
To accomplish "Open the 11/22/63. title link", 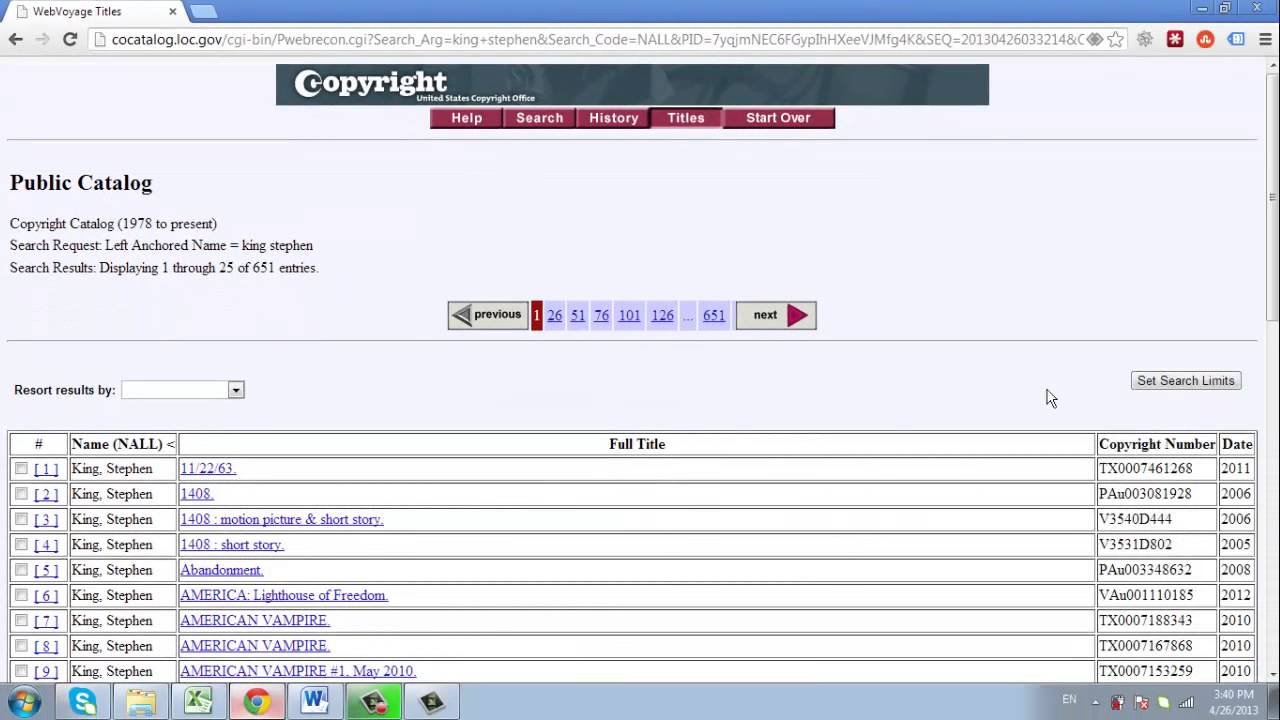I will coord(208,468).
